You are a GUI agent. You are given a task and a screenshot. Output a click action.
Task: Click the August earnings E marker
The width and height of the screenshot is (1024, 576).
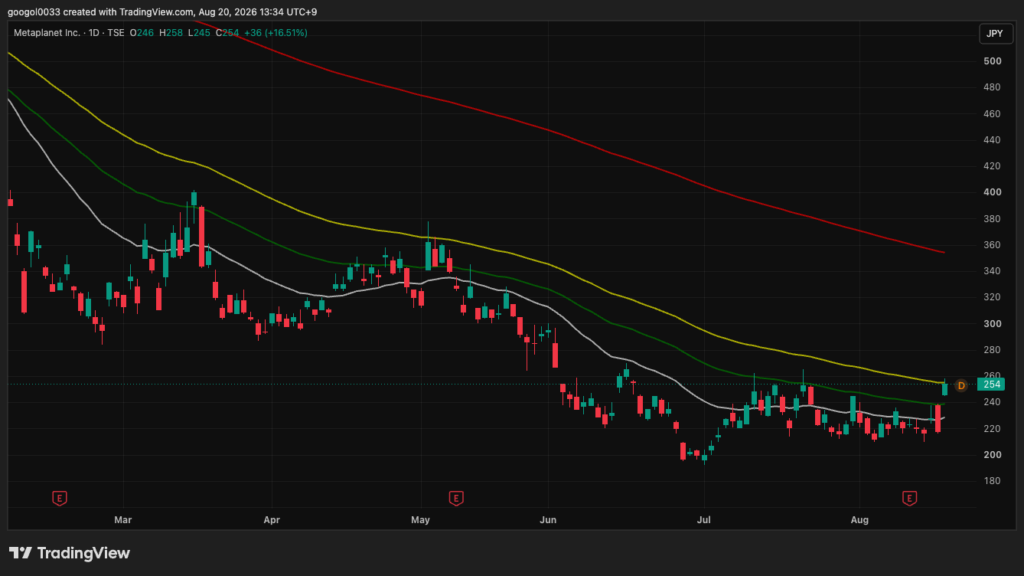(909, 499)
